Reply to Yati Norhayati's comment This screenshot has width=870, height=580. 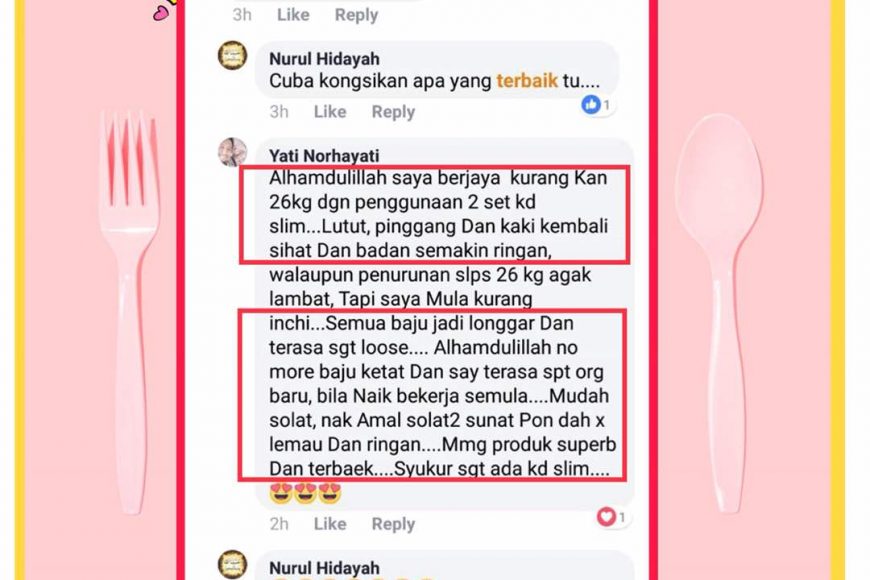click(393, 524)
